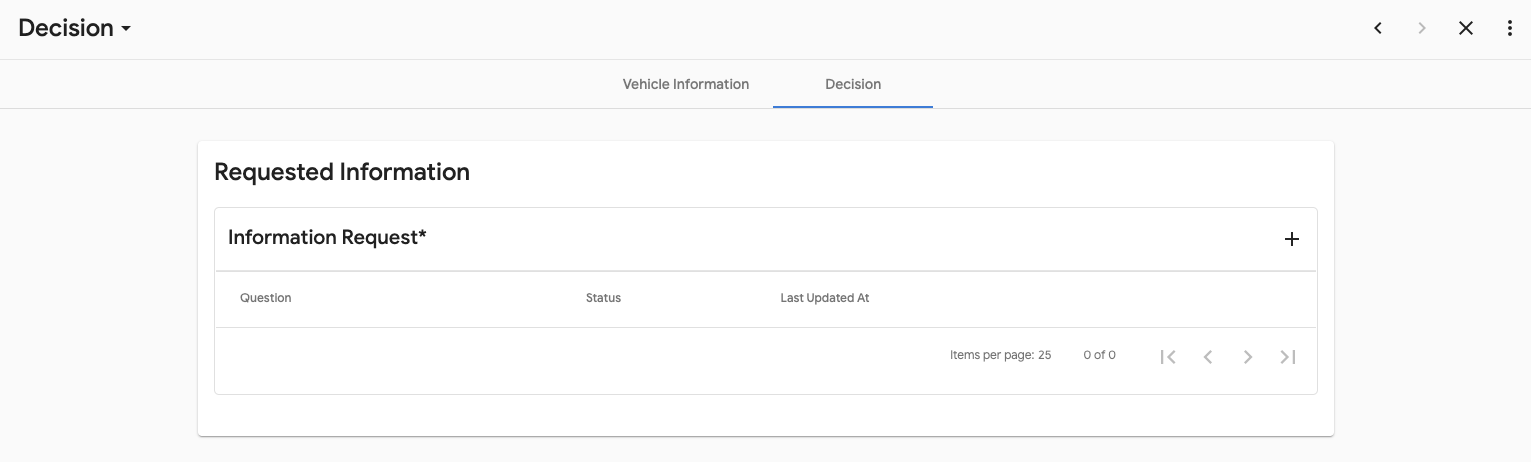Change Items per page value 25
This screenshot has height=462, width=1531.
[1044, 355]
